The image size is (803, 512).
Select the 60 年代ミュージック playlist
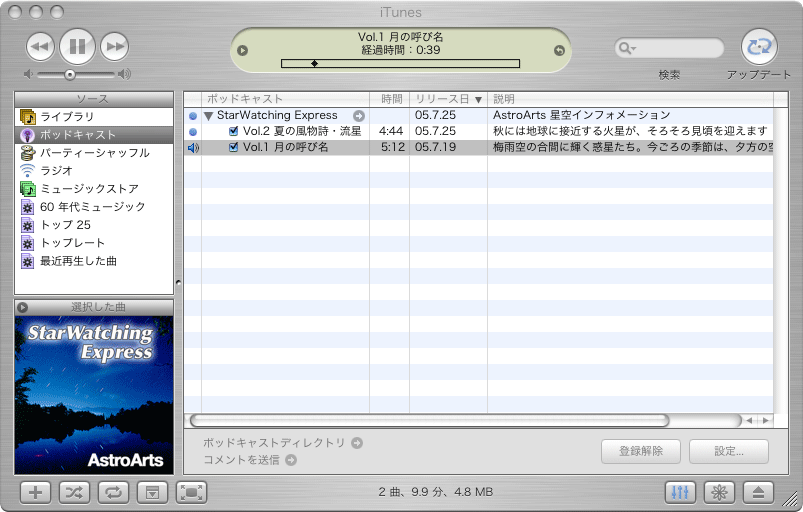coord(94,207)
